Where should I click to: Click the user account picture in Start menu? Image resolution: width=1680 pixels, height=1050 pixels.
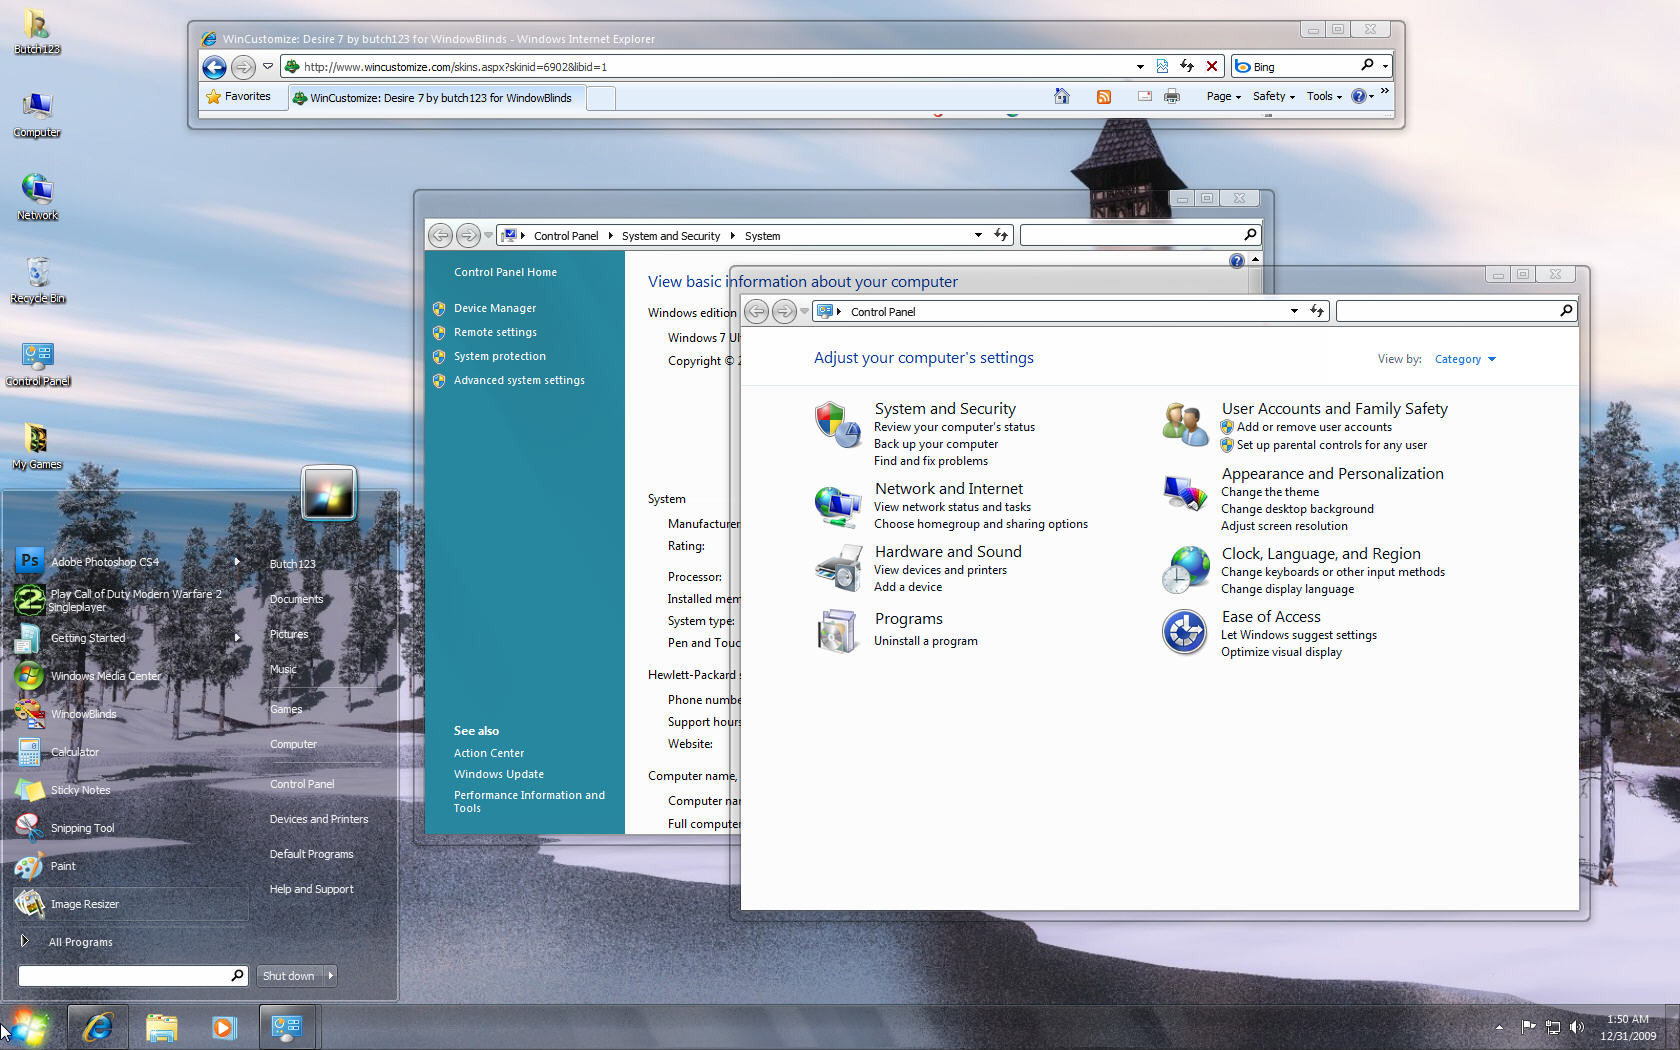(329, 493)
